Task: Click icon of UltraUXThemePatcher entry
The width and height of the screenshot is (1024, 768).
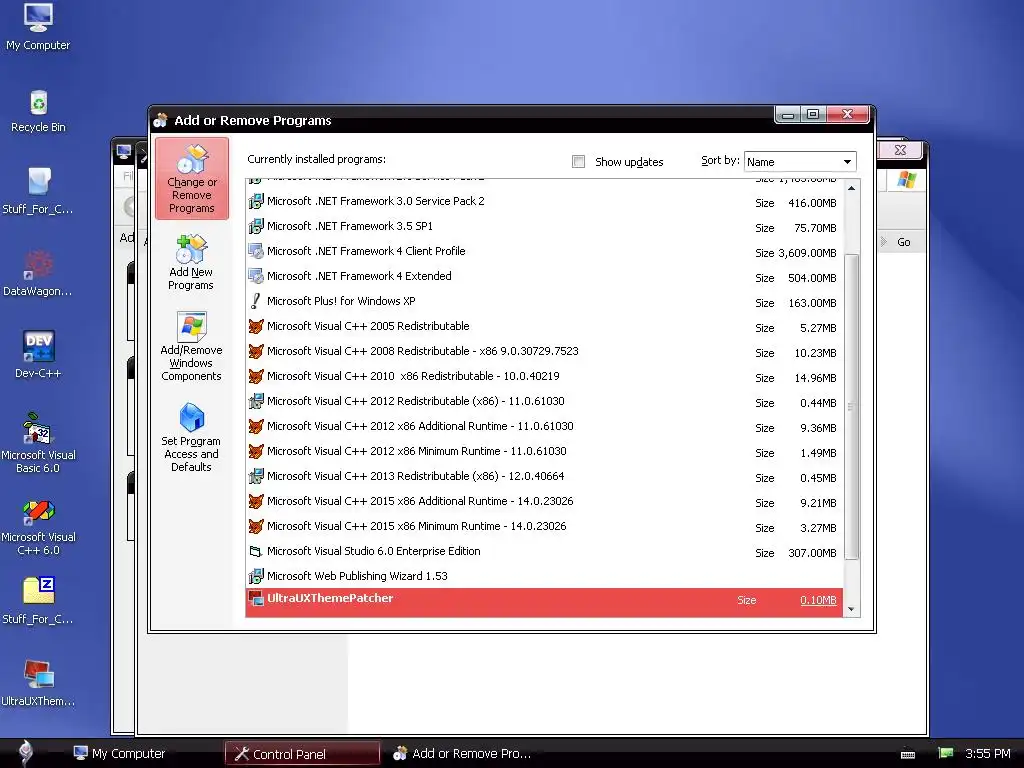Action: [x=256, y=598]
